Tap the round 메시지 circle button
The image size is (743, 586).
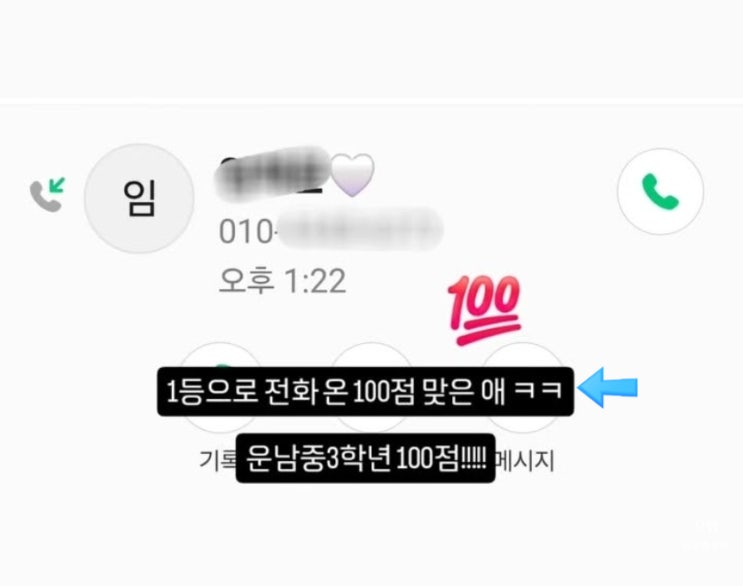click(x=523, y=387)
